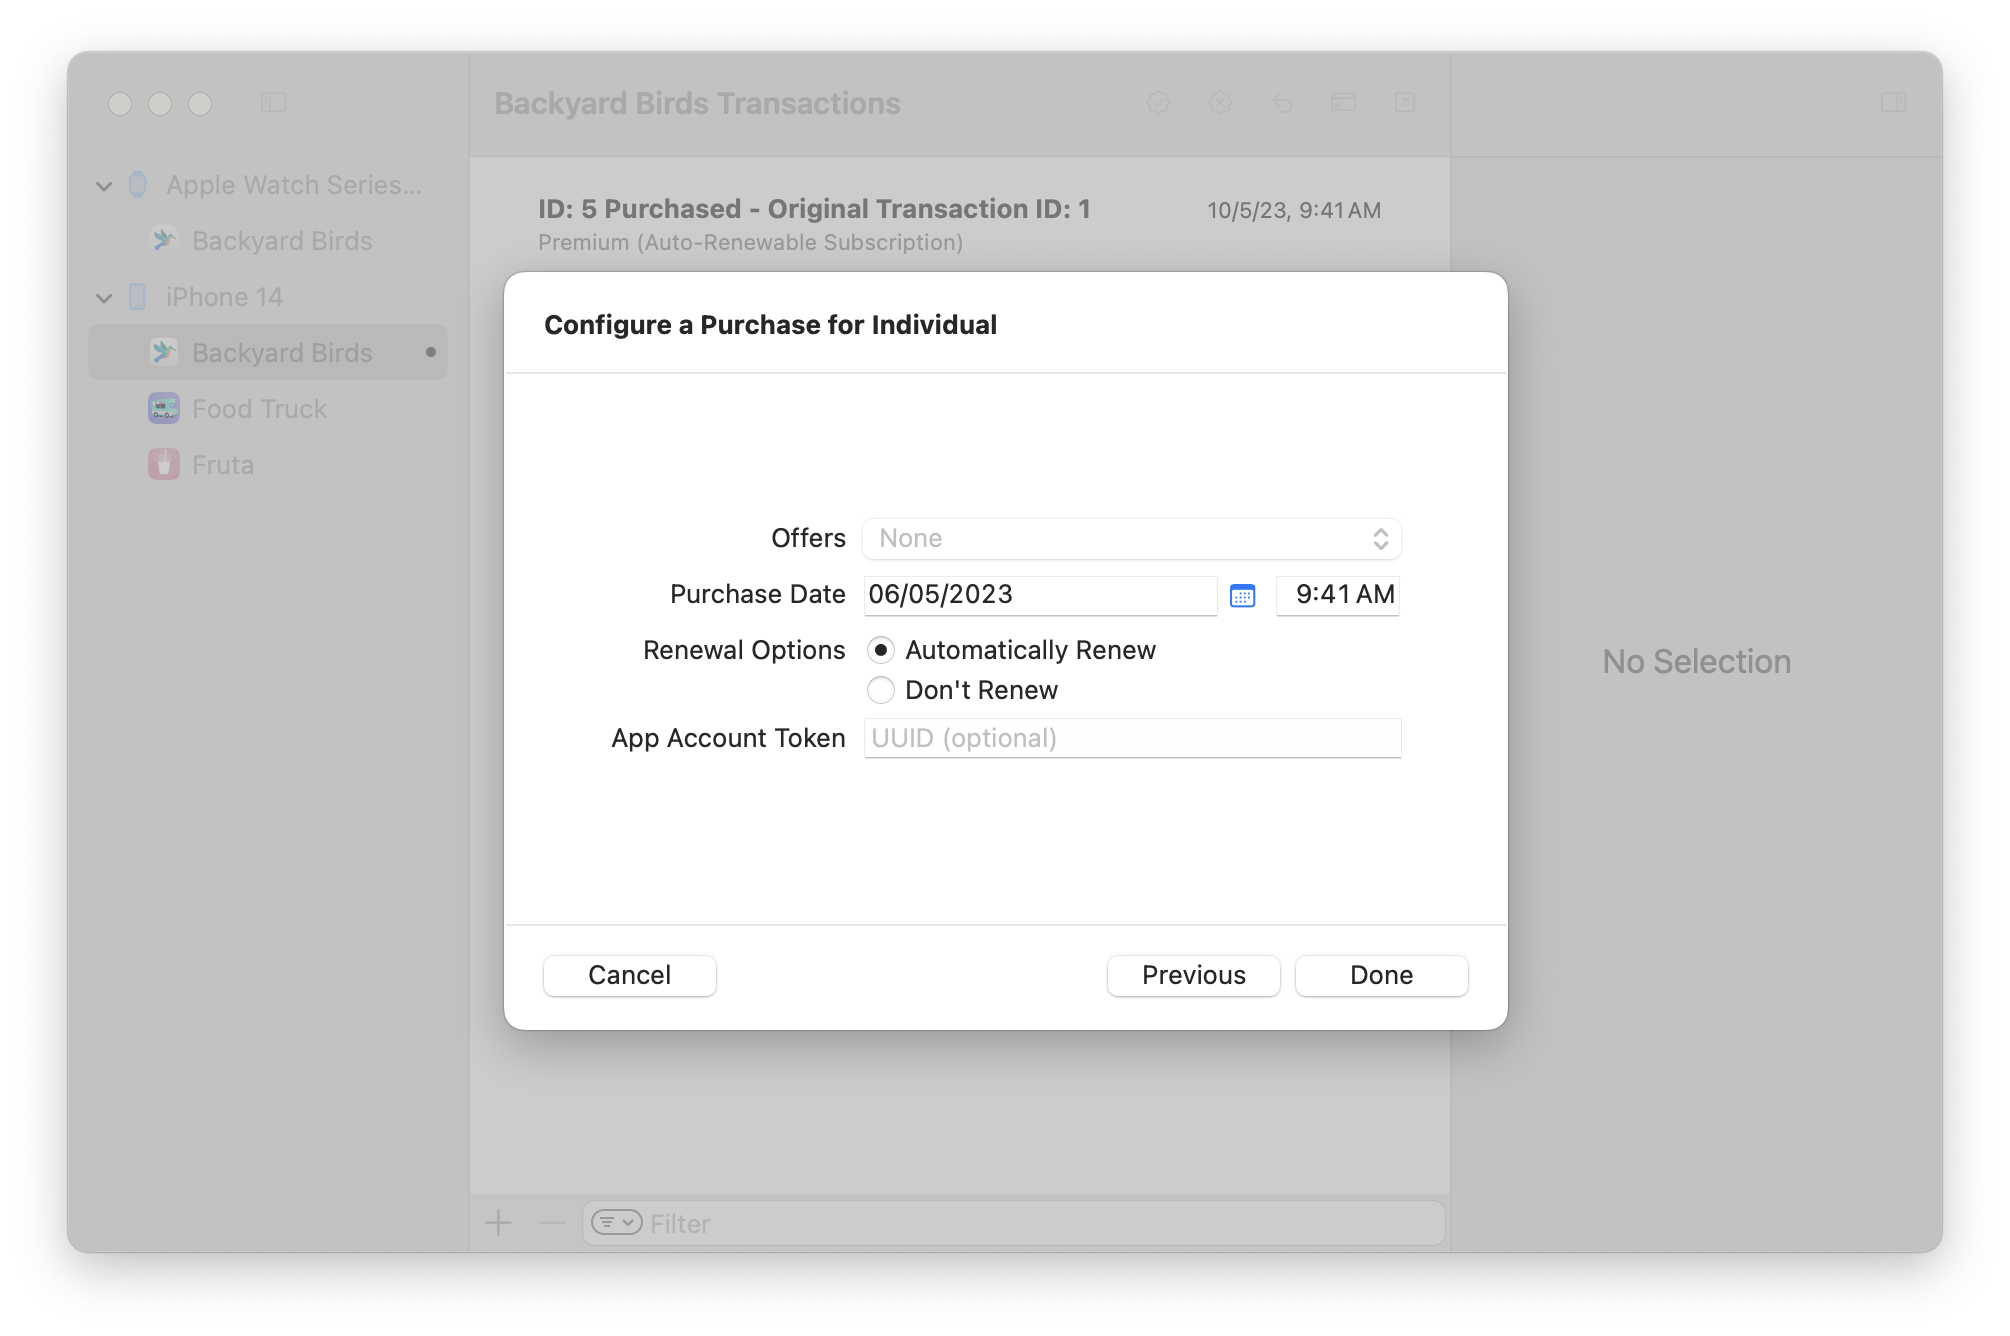The image size is (2010, 1336).
Task: Collapse the Apple Watch Series device group
Action: (104, 186)
